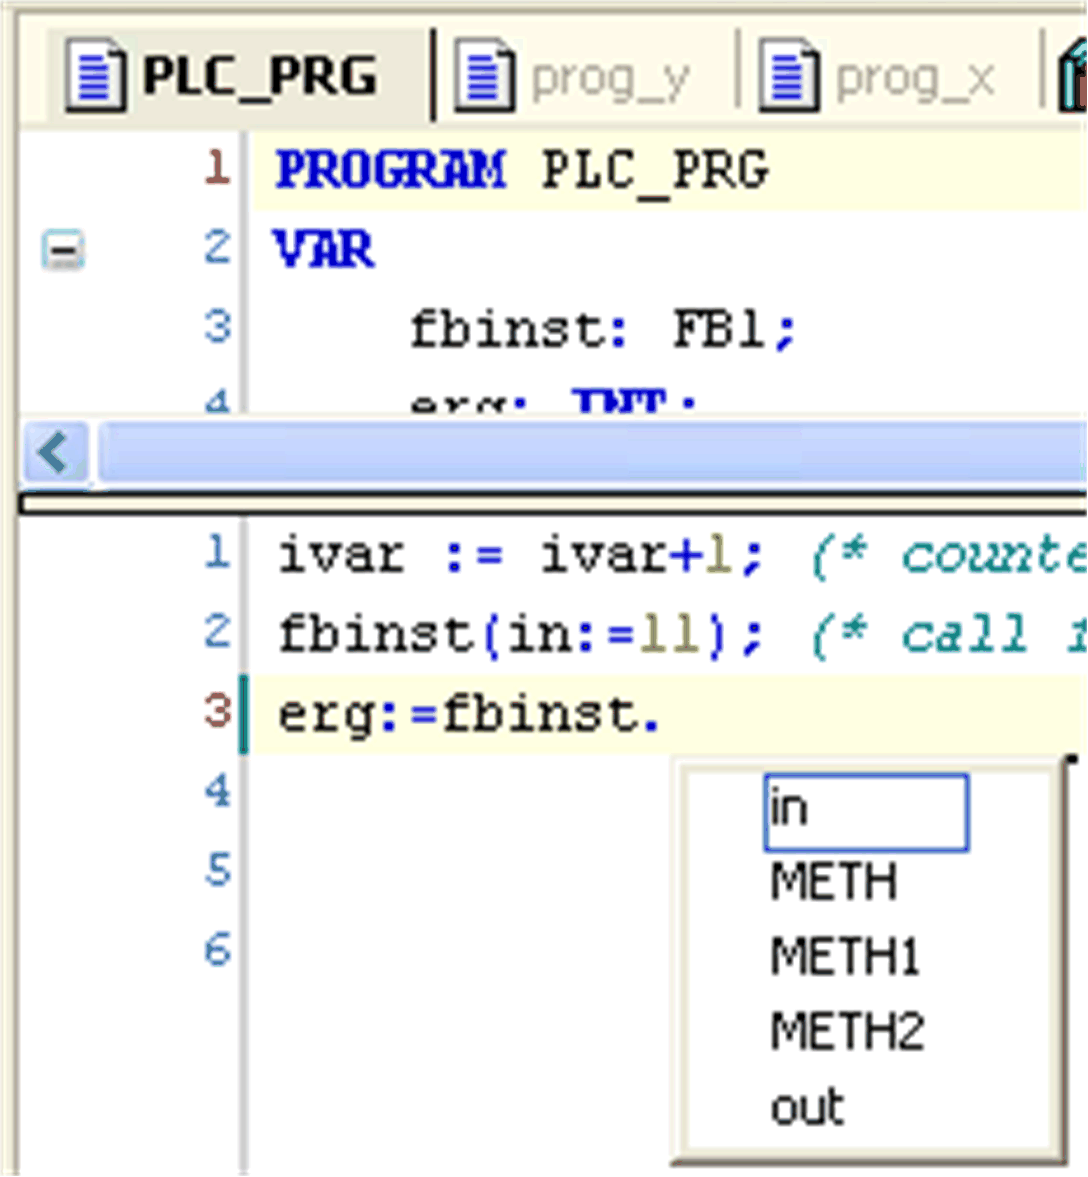Click the fbinst: FB1 variable declaration
The height and width of the screenshot is (1177, 1088).
[x=600, y=329]
